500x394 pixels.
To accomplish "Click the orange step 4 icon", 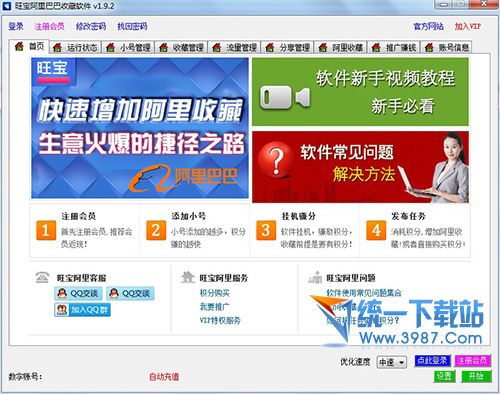I will click(376, 230).
